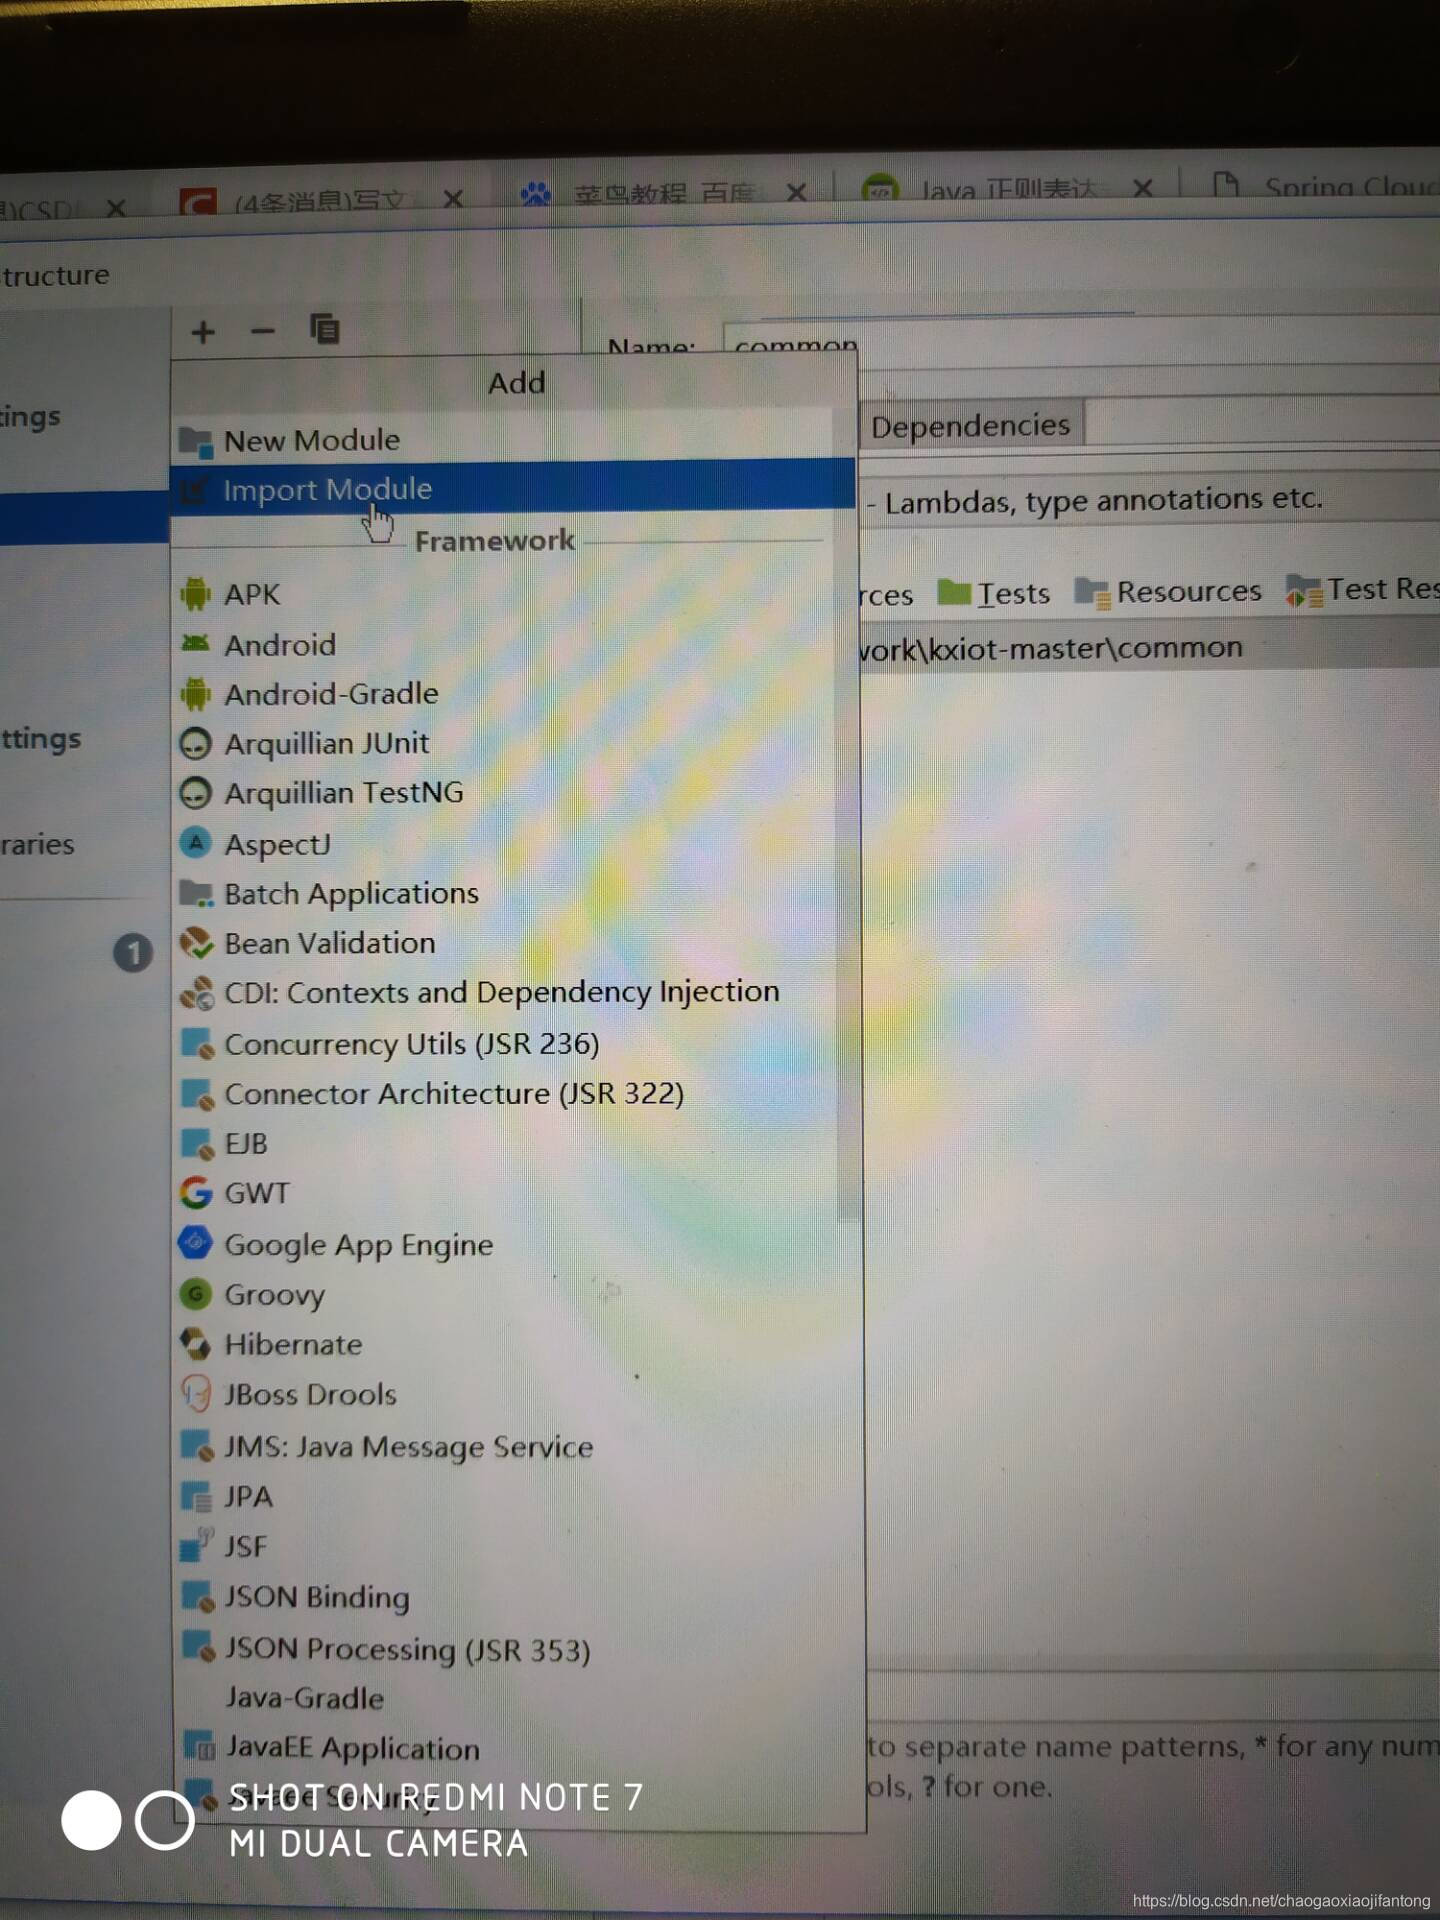1440x1920 pixels.
Task: Click the problems count badge 1
Action: click(x=133, y=952)
